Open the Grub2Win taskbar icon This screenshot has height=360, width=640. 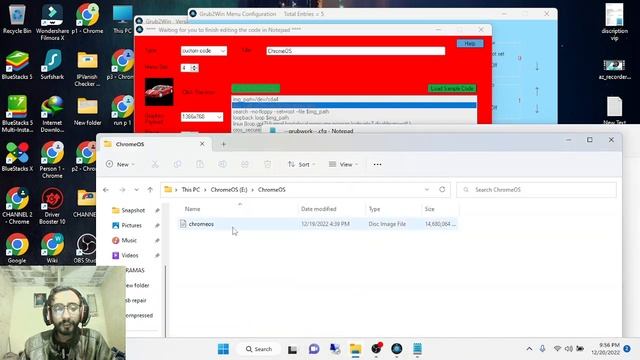point(397,349)
